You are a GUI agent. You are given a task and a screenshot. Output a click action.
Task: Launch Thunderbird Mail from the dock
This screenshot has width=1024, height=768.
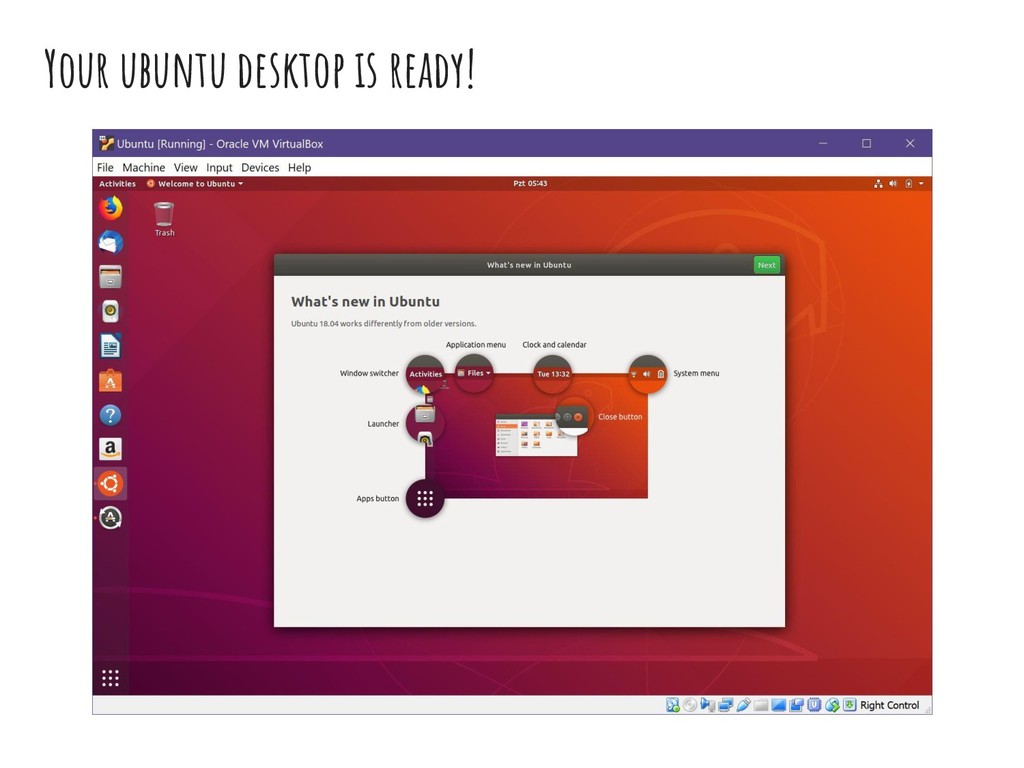pos(110,242)
